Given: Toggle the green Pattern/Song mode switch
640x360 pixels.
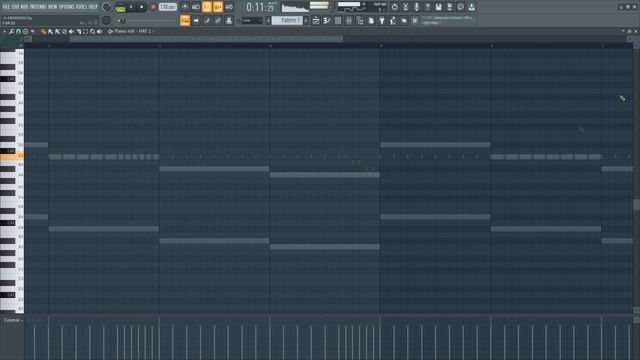Looking at the screenshot, I should click(x=120, y=8).
